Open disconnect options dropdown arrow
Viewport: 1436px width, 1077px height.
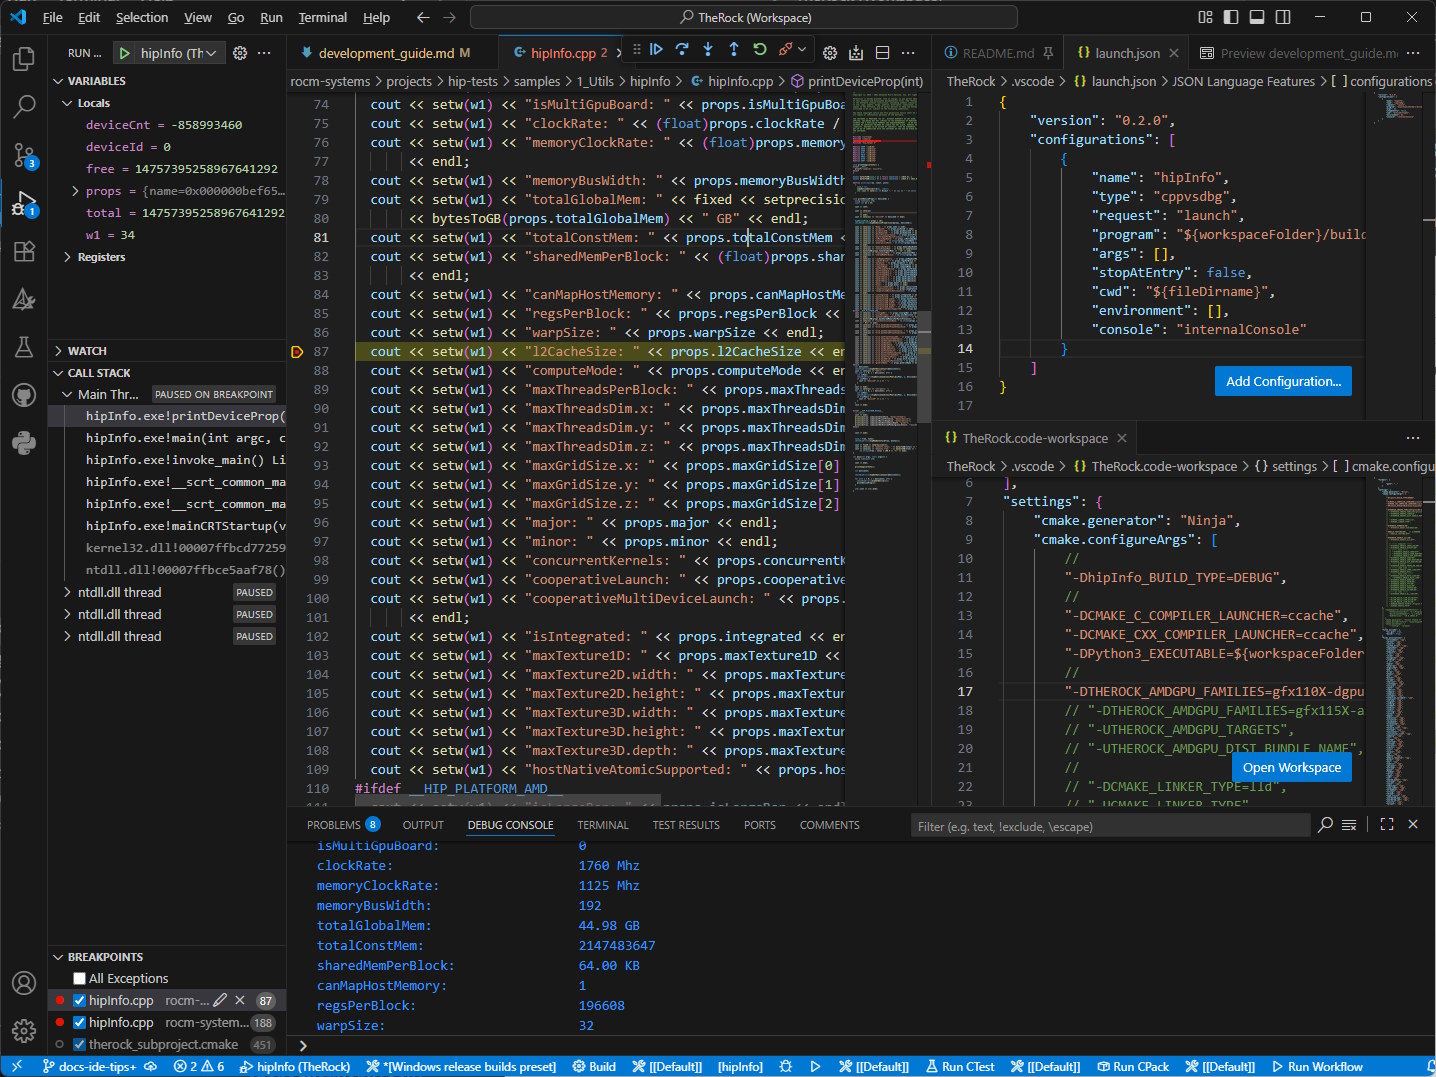(802, 49)
